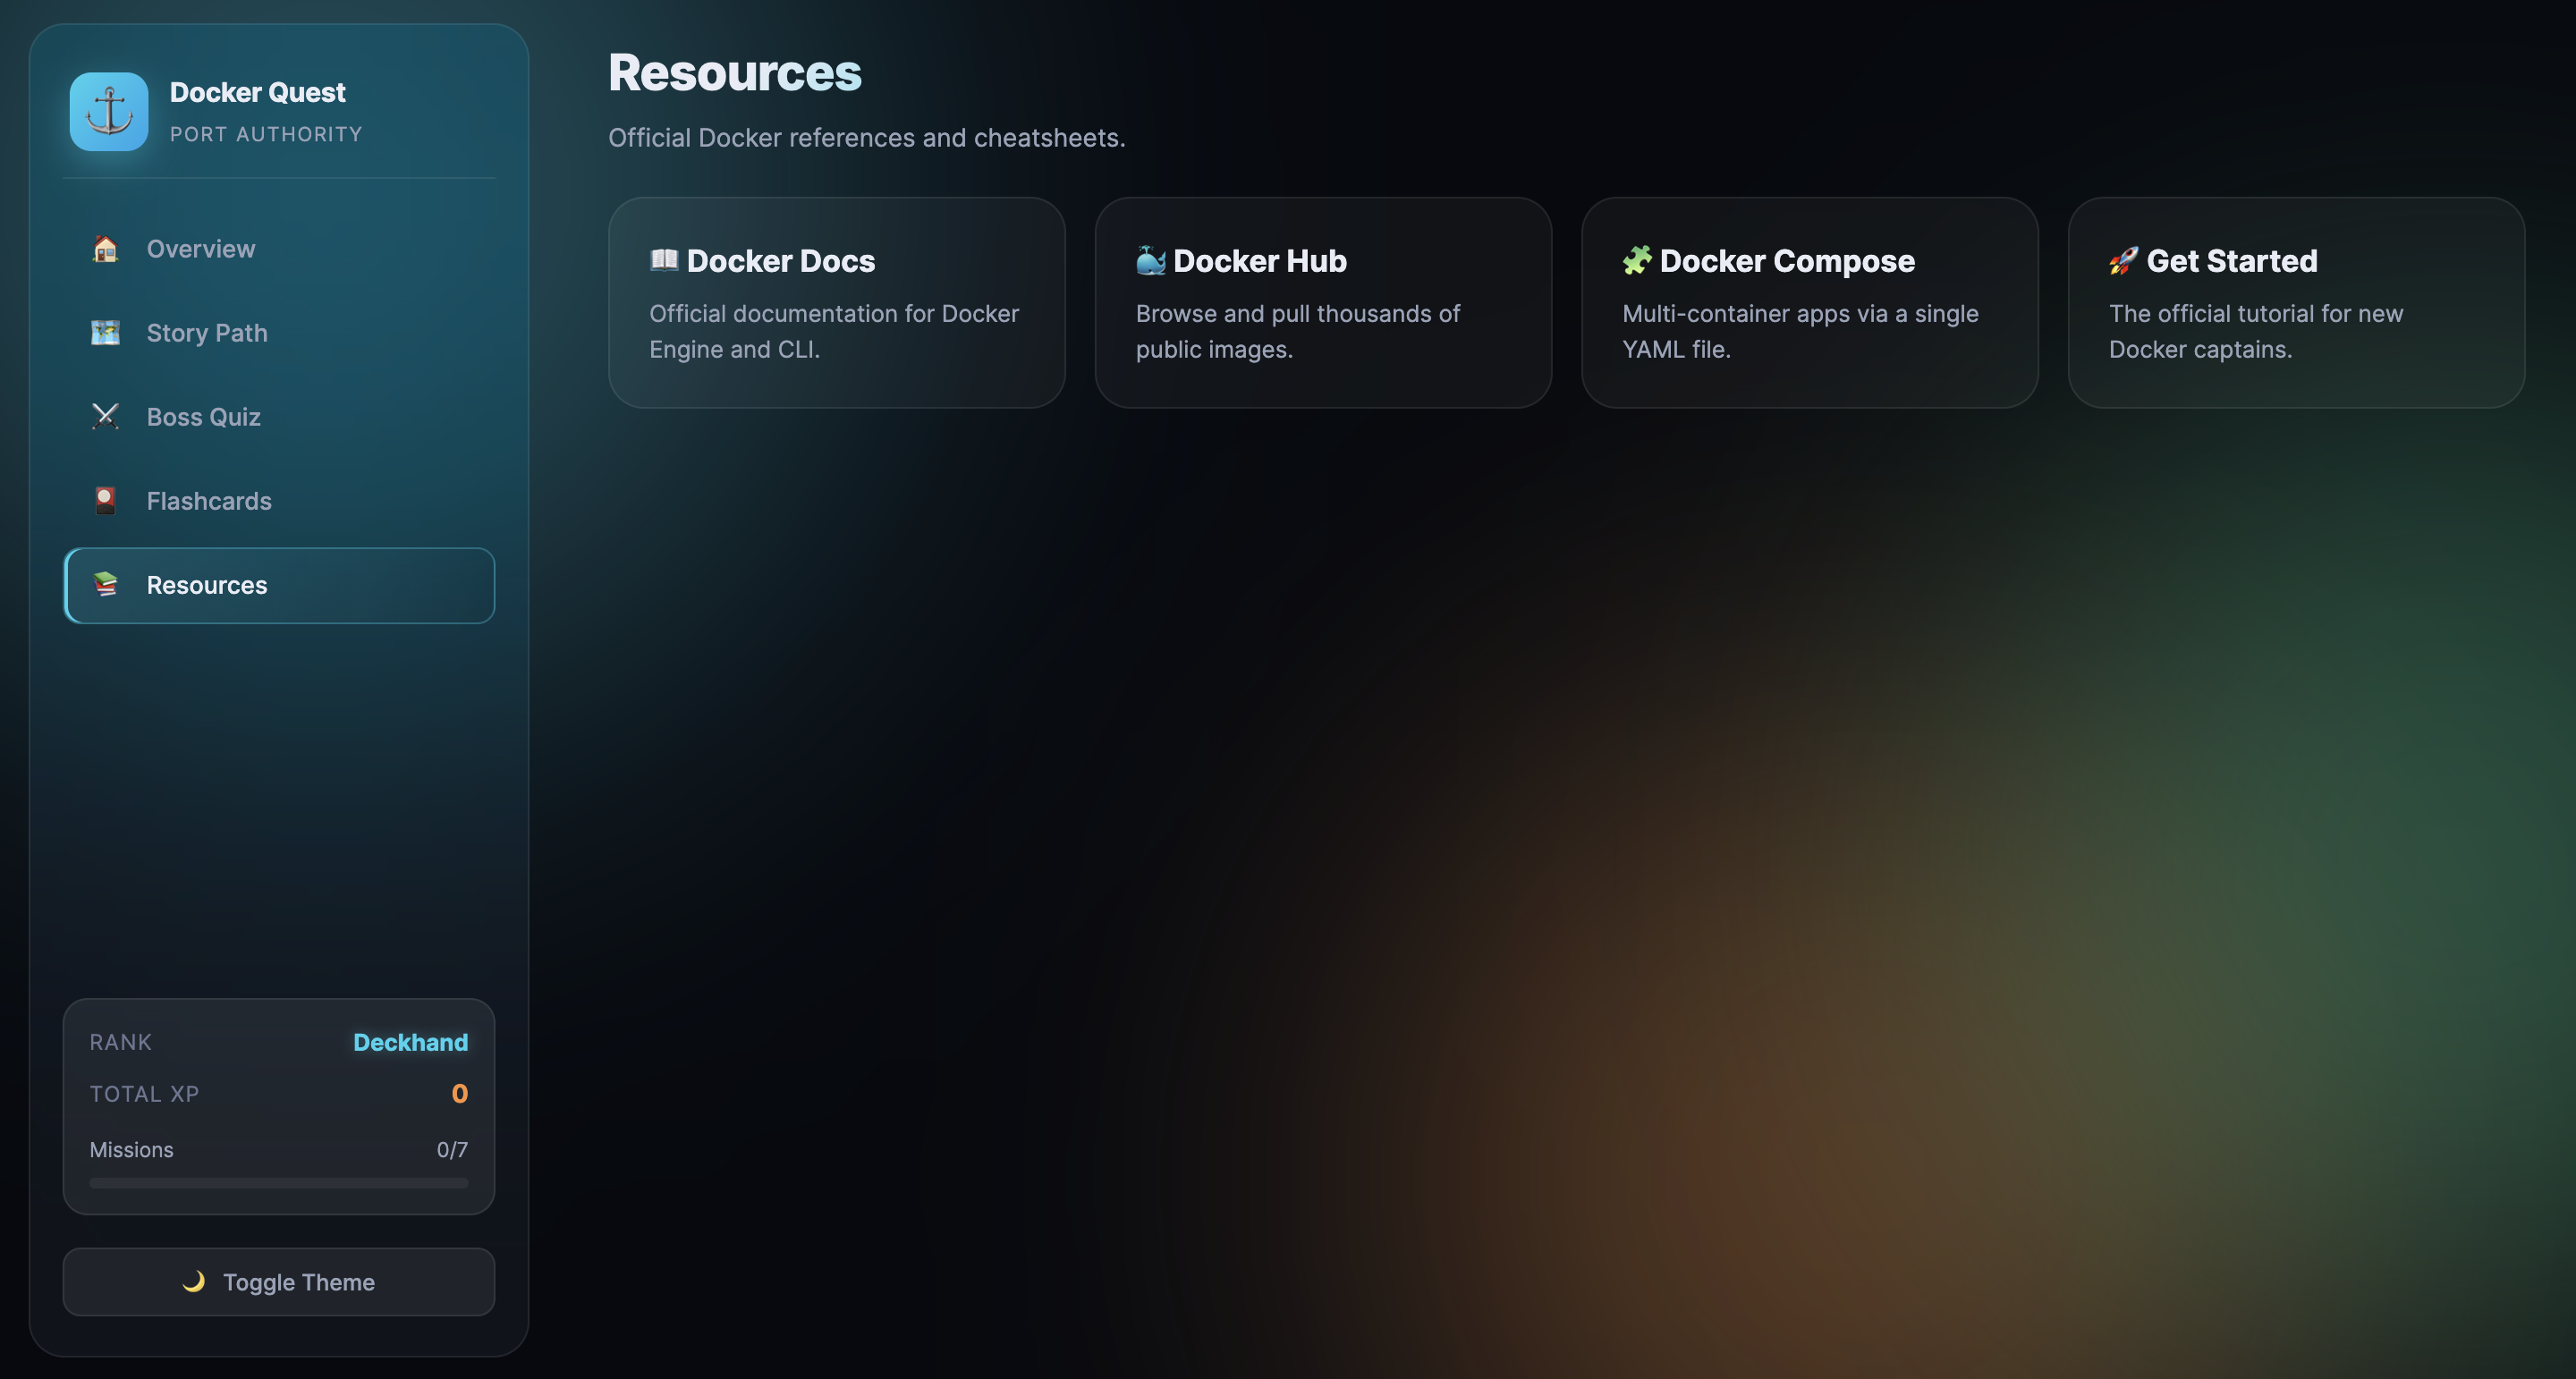Open the Docker Docs resource card
The image size is (2576, 1379).
point(837,302)
